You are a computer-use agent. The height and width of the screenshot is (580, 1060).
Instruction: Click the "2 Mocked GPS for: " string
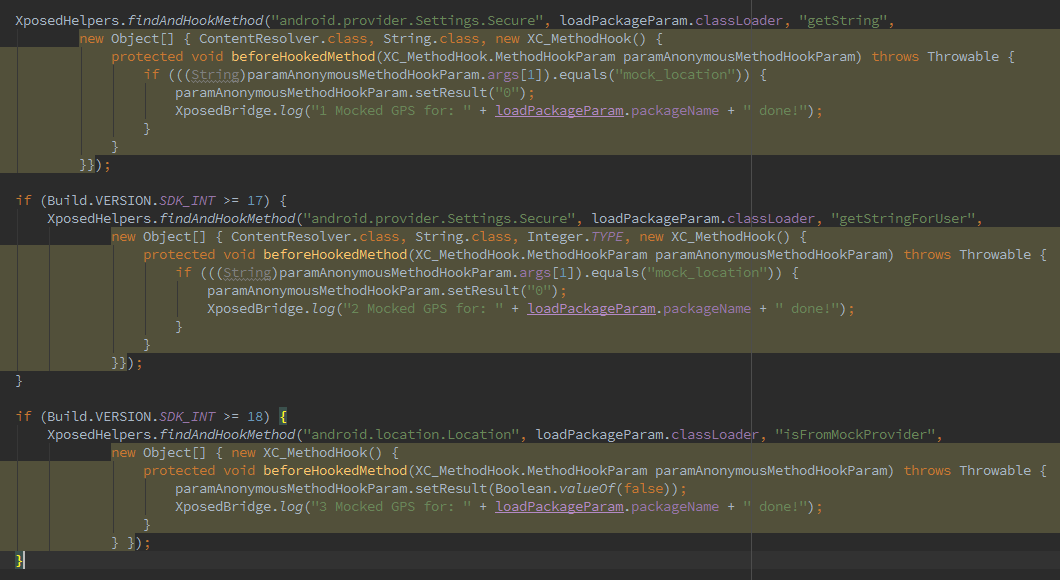point(423,309)
